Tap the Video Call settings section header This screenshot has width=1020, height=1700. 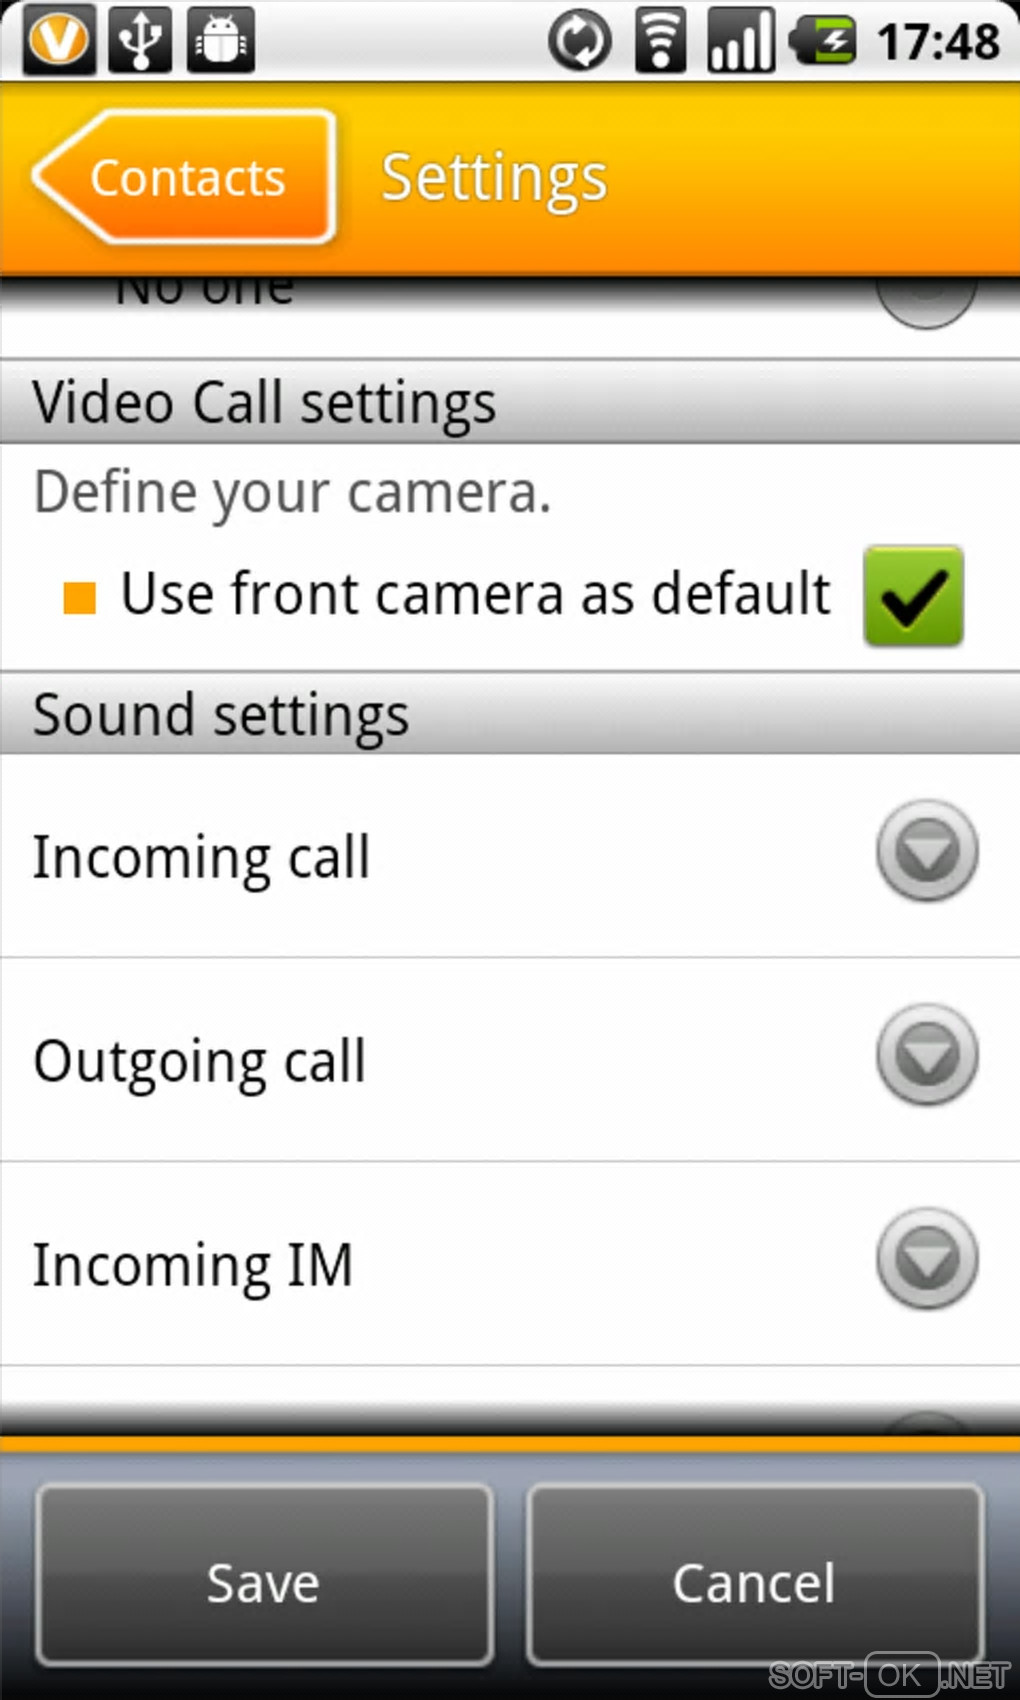(x=265, y=402)
